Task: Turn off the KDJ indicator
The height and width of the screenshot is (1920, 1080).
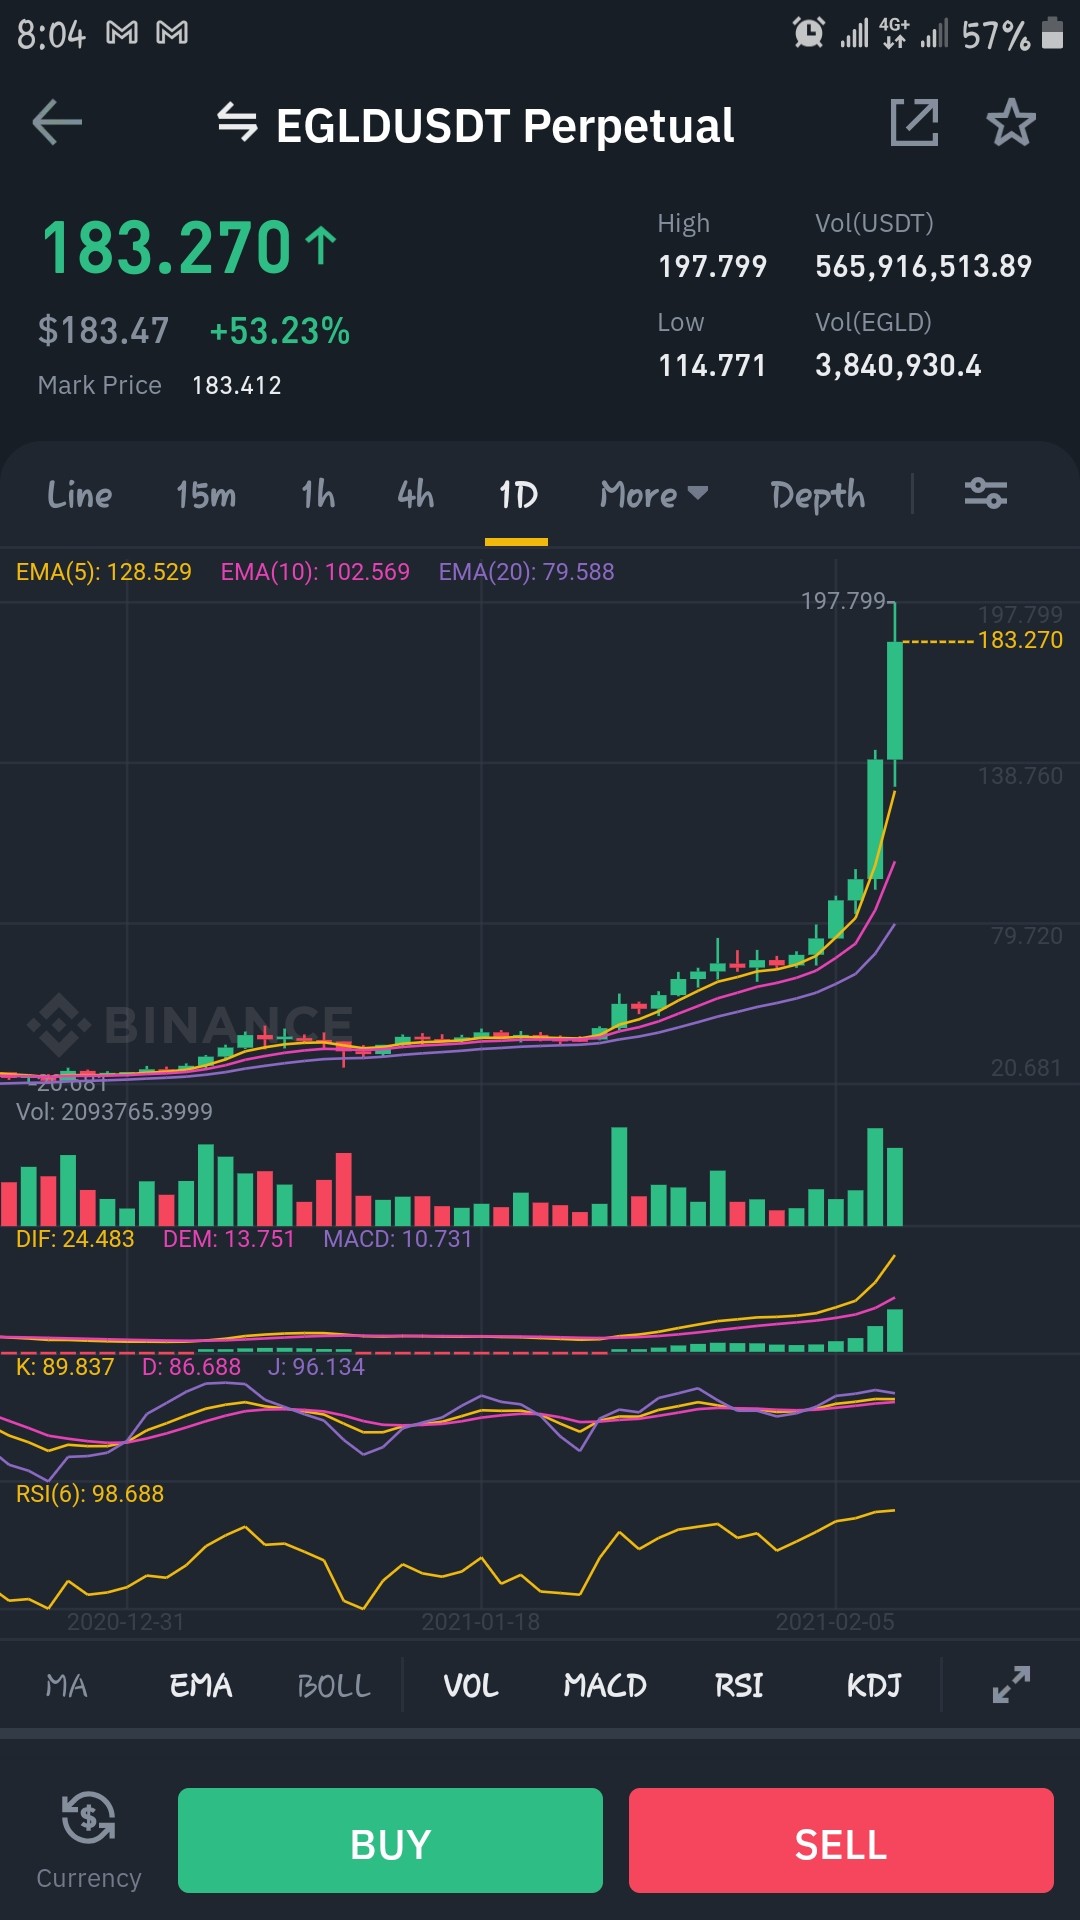Action: pos(874,1686)
